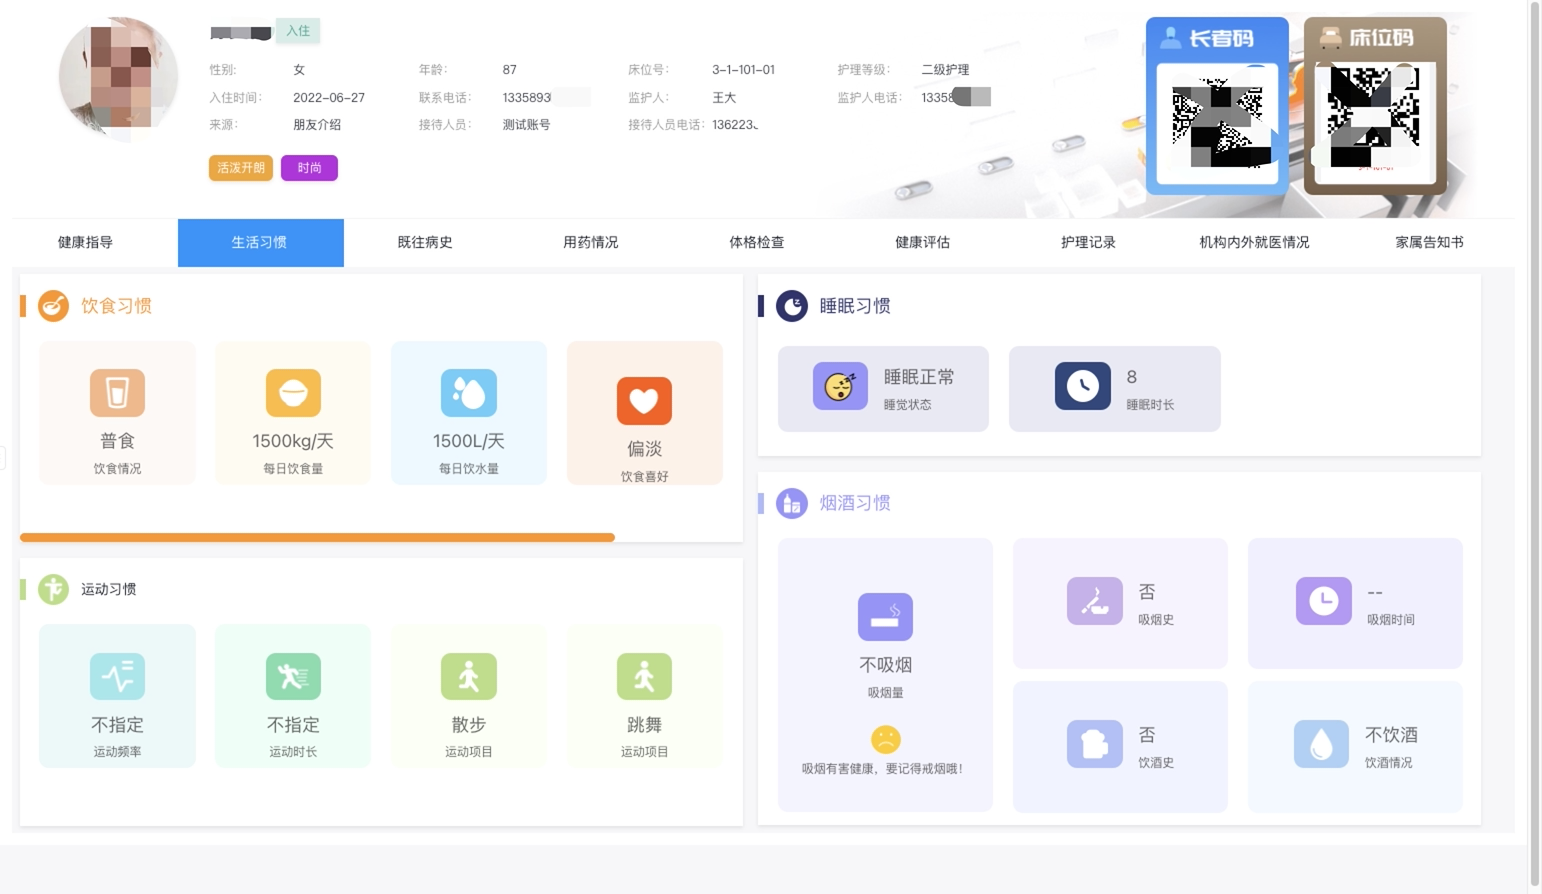Switch to 家属告知书 tab
1542x894 pixels.
coord(1429,242)
